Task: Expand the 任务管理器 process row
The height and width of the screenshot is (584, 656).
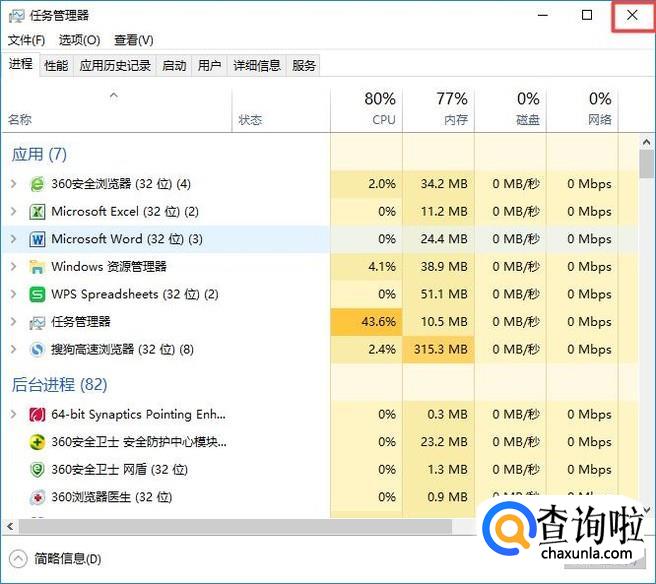Action: [13, 322]
